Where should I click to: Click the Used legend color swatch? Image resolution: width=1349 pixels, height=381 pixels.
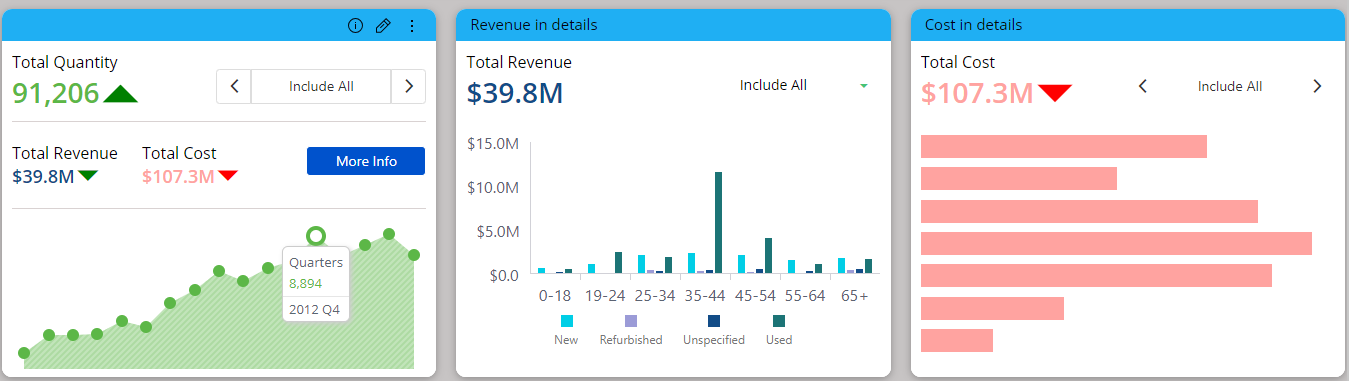pyautogui.click(x=779, y=321)
